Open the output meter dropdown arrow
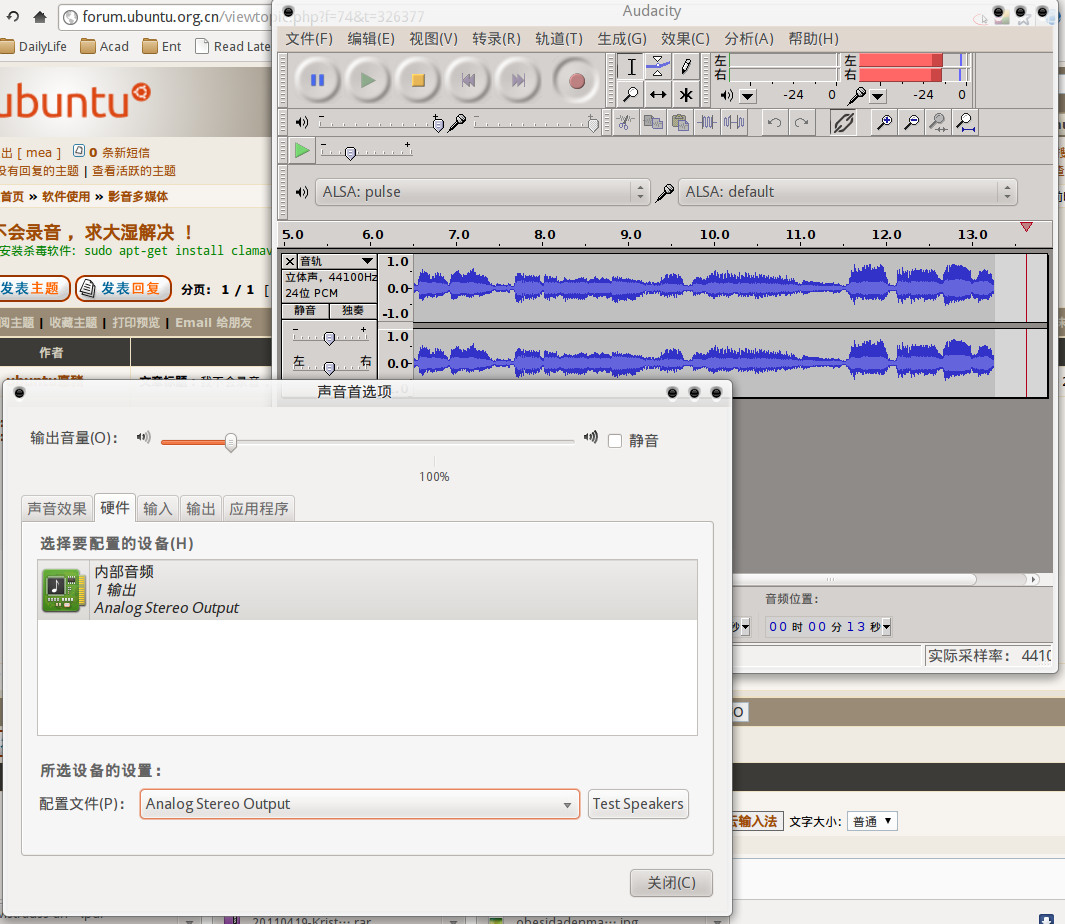The image size is (1065, 924). [x=748, y=96]
